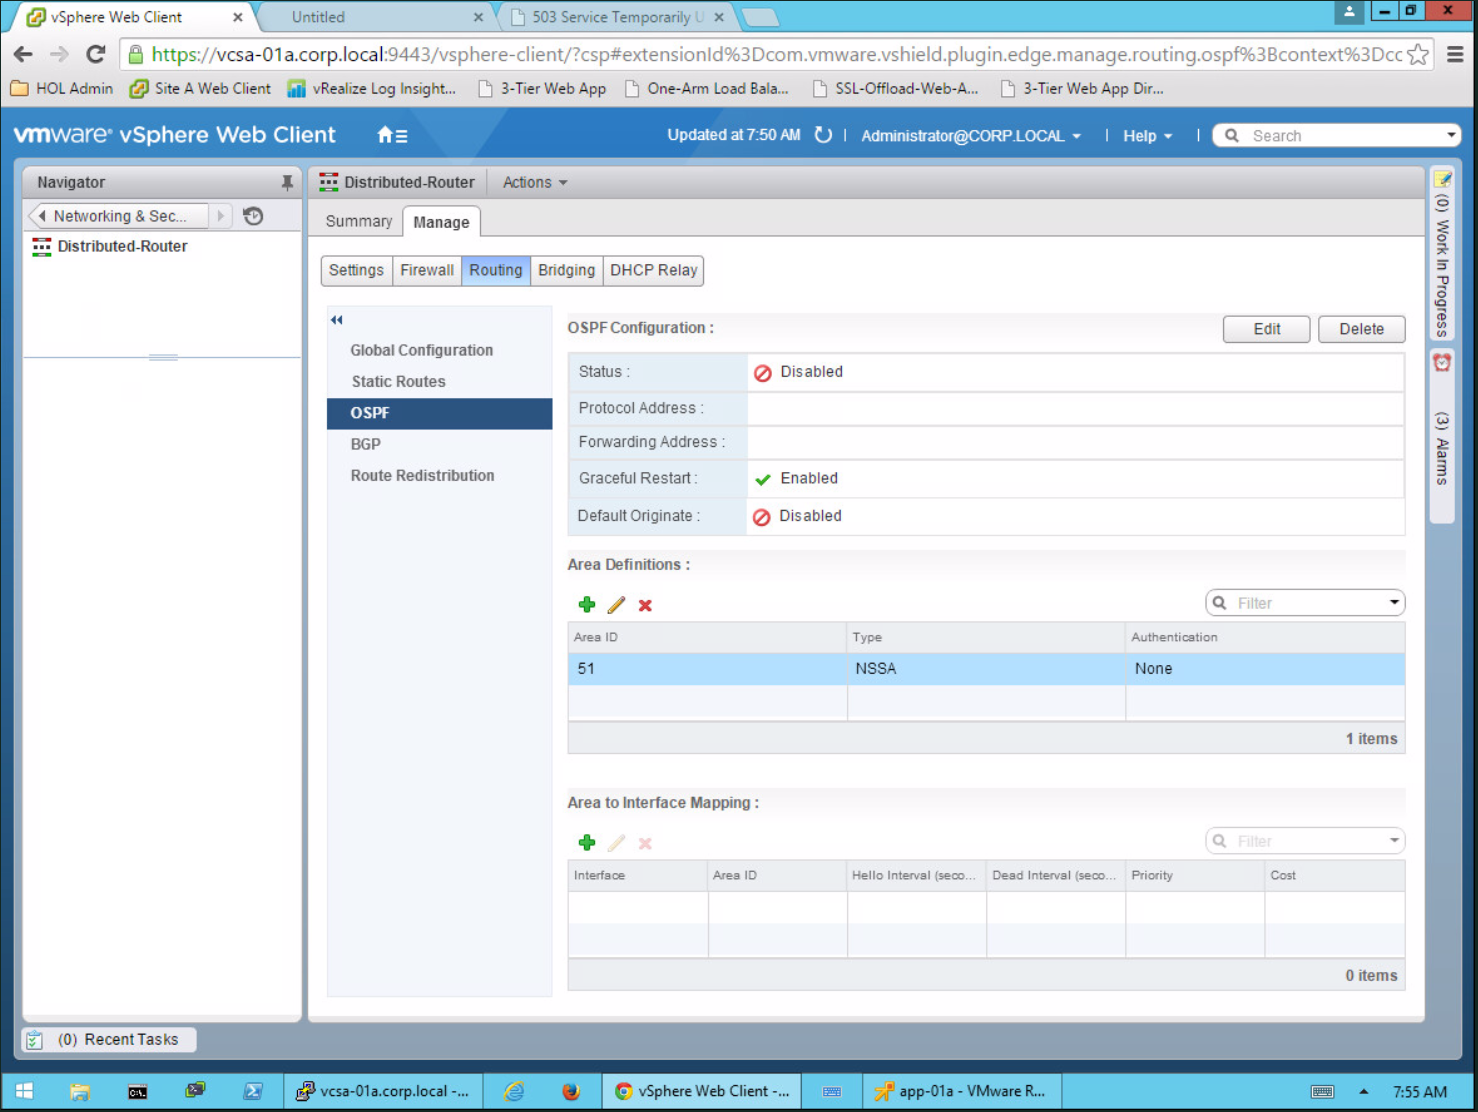Image resolution: width=1478 pixels, height=1112 pixels.
Task: Open Firefox from taskbar
Action: coord(571,1091)
